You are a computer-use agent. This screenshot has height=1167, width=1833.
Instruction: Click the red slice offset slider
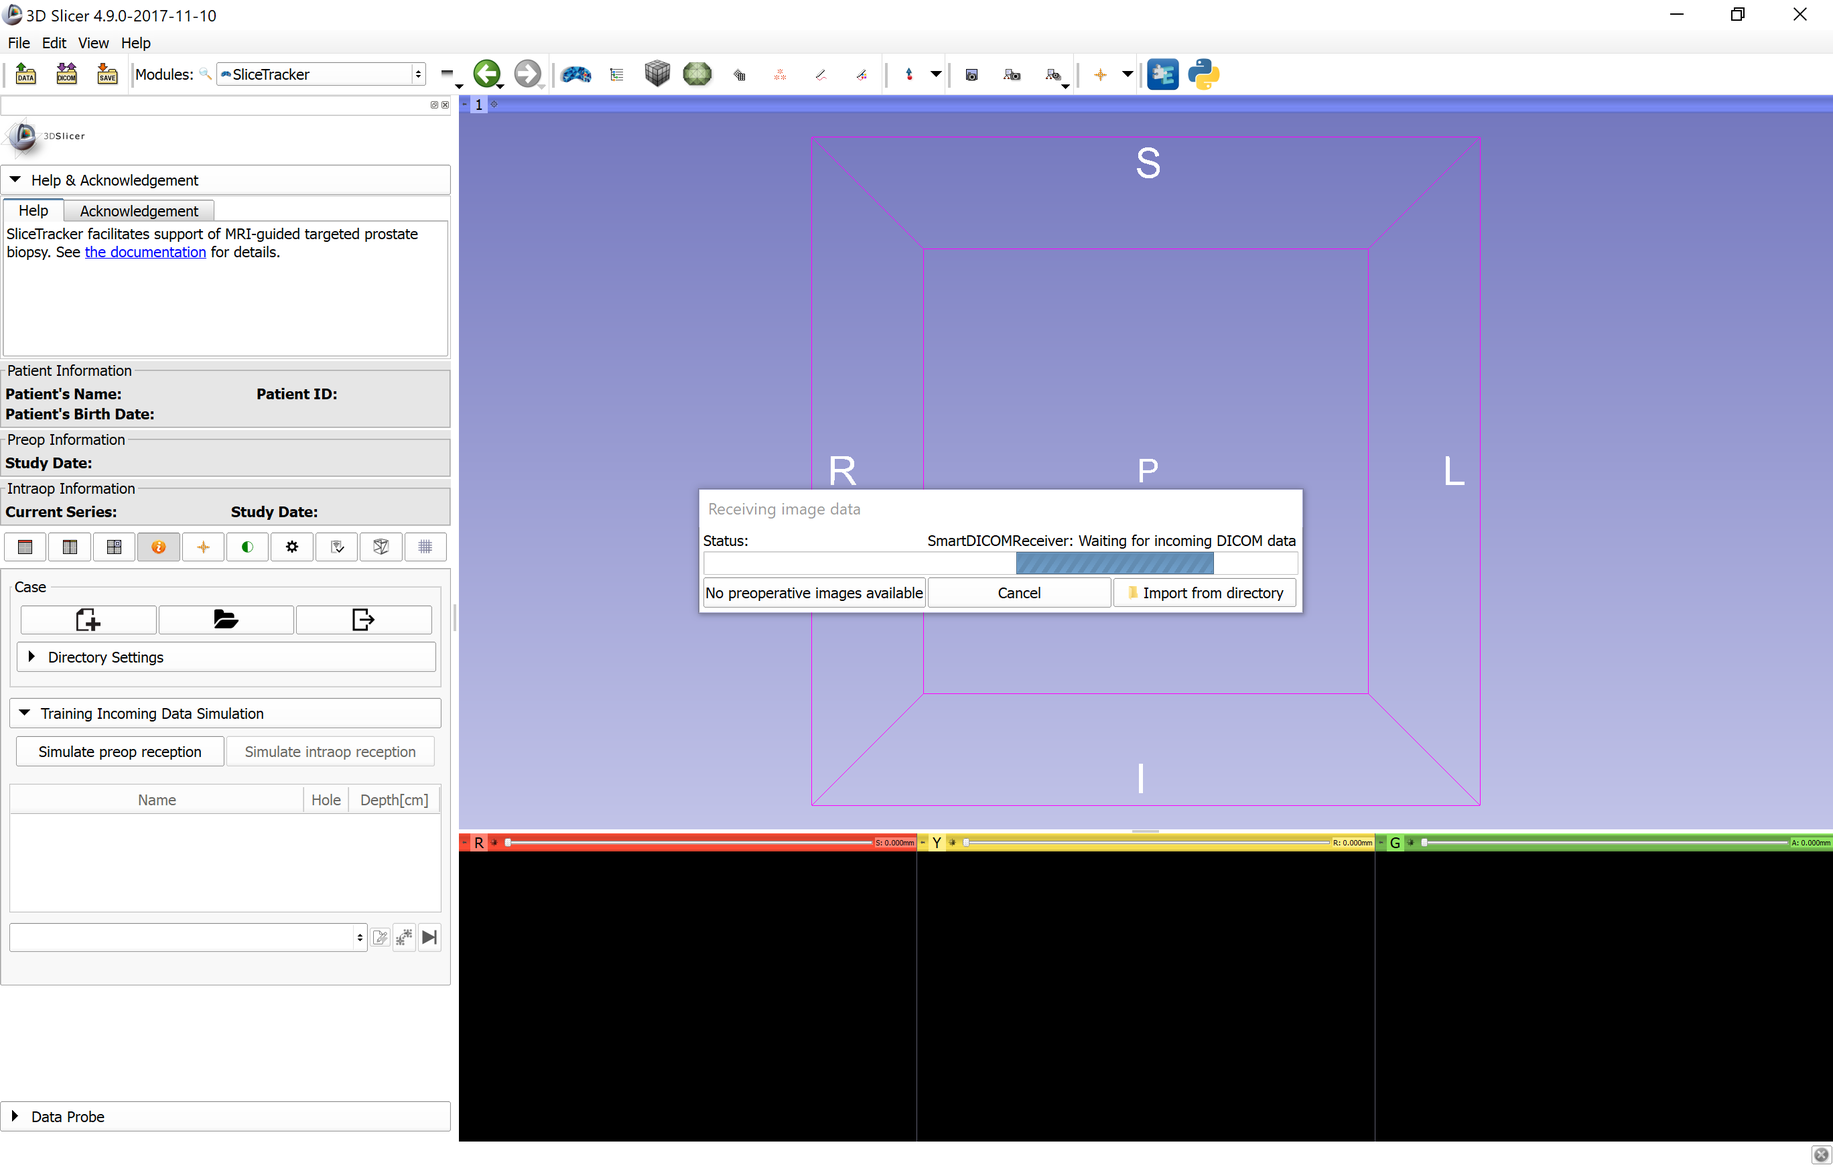(x=690, y=843)
